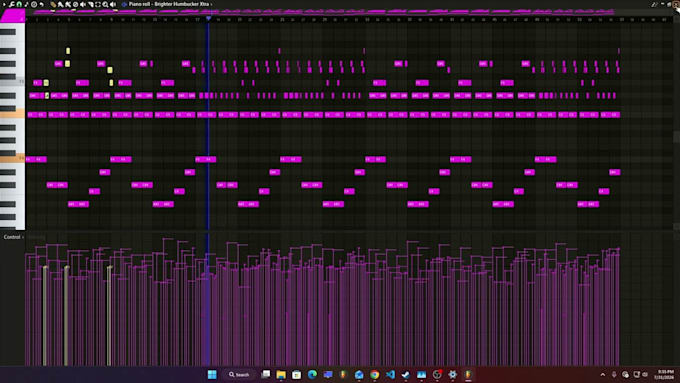This screenshot has height=383, width=680.
Task: Click the circular icon after the stamp icon
Action: (x=34, y=4)
